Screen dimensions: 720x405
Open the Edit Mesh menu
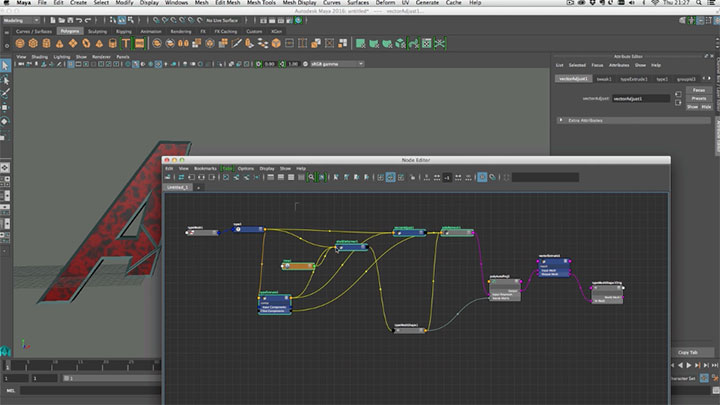[x=228, y=3]
